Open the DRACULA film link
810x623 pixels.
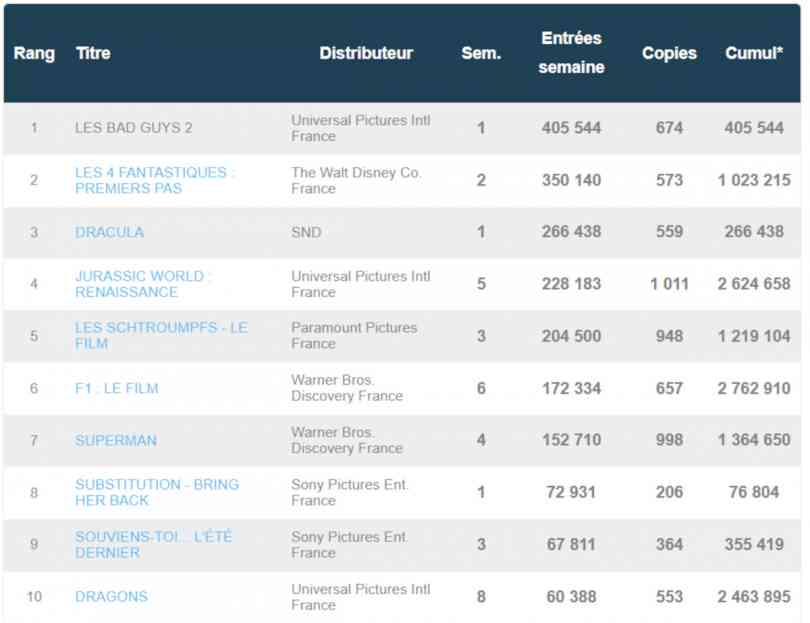click(110, 232)
